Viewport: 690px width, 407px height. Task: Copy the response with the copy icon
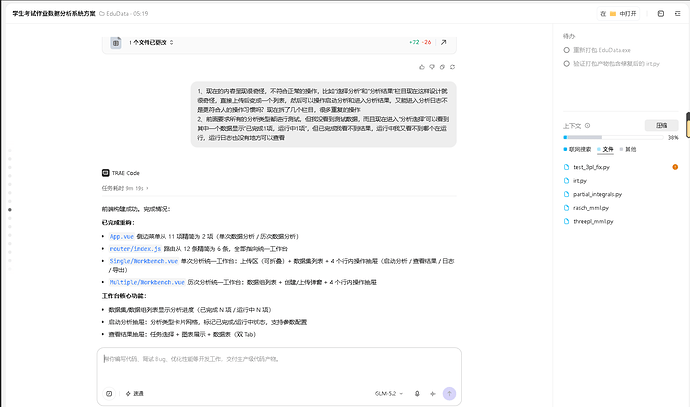(442, 67)
